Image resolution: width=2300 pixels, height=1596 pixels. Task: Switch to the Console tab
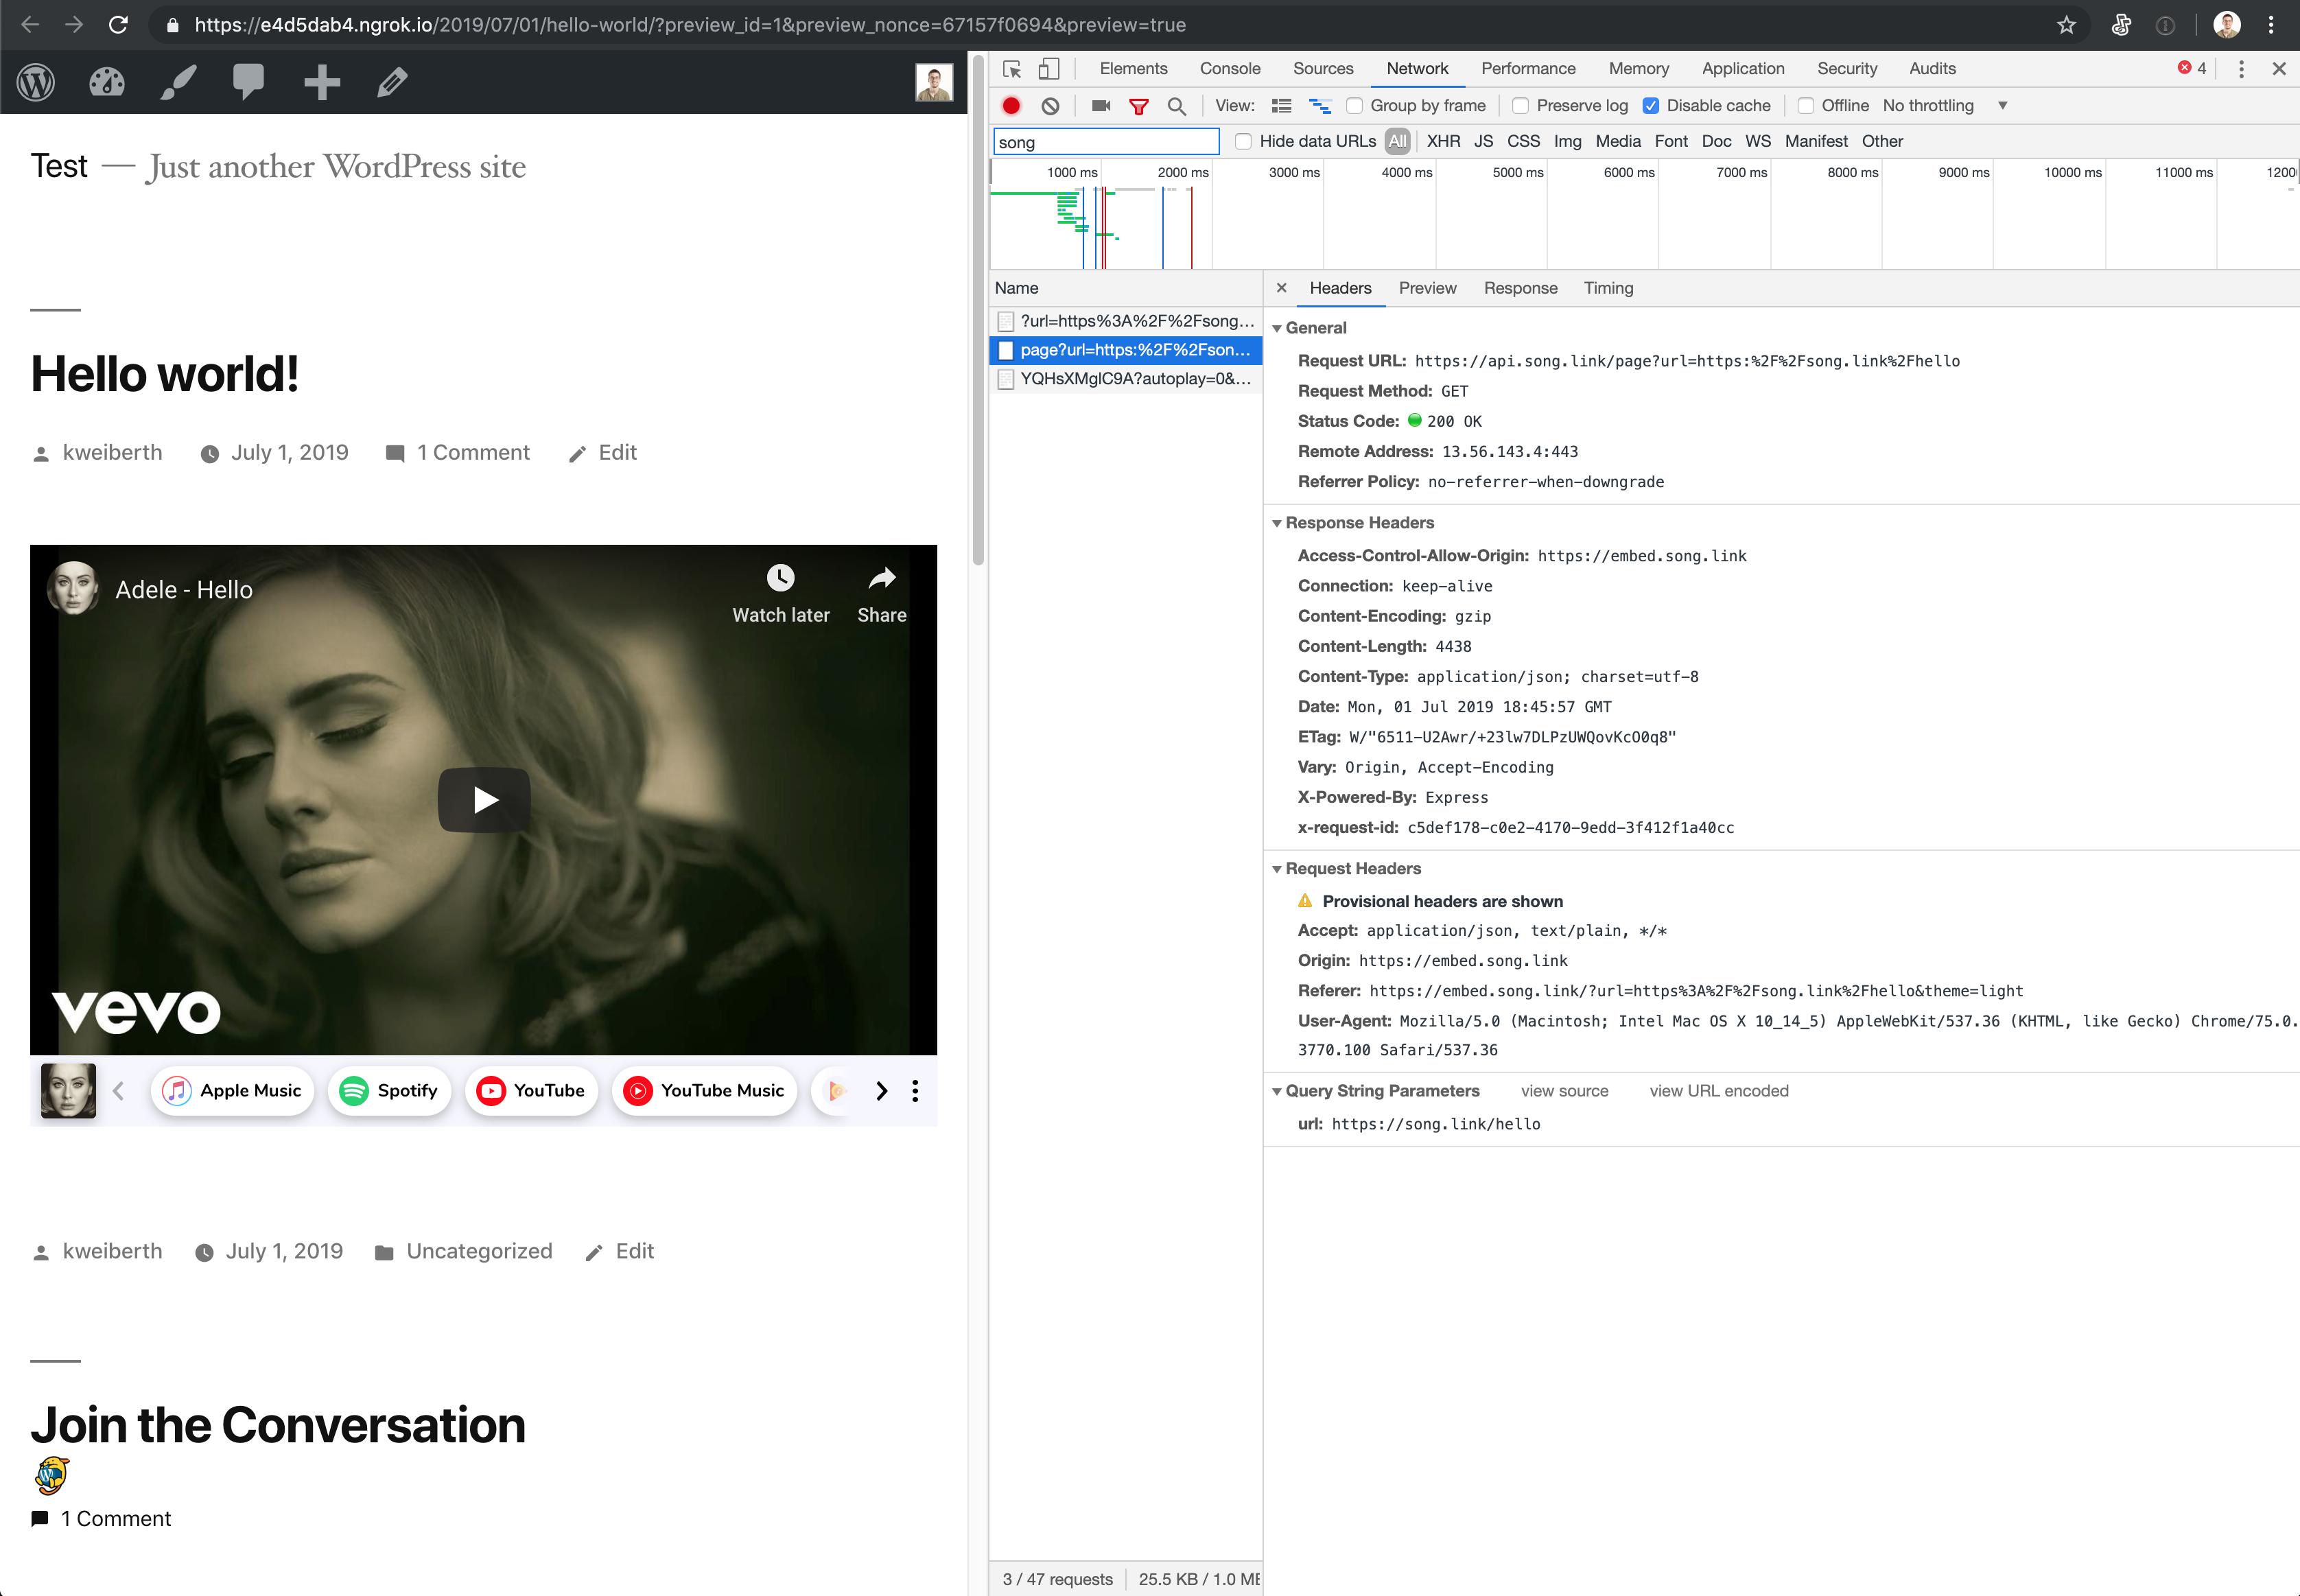(1229, 69)
